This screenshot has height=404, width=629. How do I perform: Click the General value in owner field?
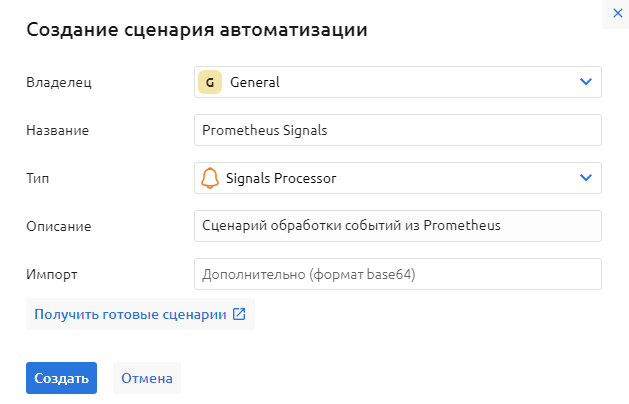[255, 82]
